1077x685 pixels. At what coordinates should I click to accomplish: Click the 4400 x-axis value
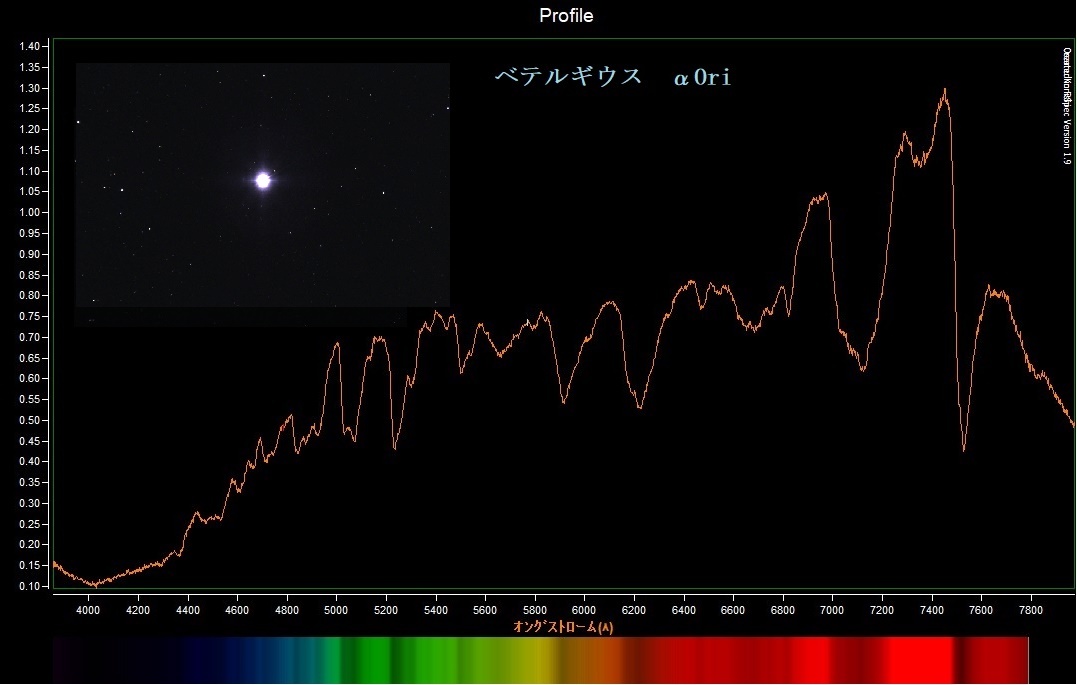[x=188, y=610]
